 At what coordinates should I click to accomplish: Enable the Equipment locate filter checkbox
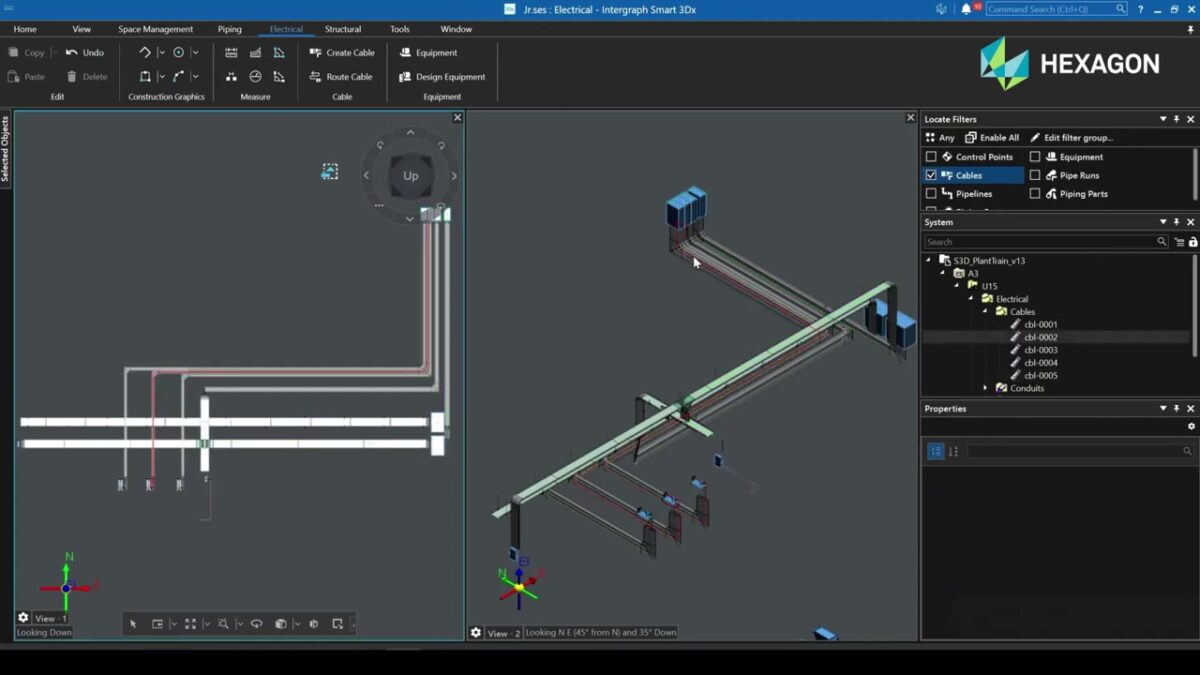(x=1035, y=157)
